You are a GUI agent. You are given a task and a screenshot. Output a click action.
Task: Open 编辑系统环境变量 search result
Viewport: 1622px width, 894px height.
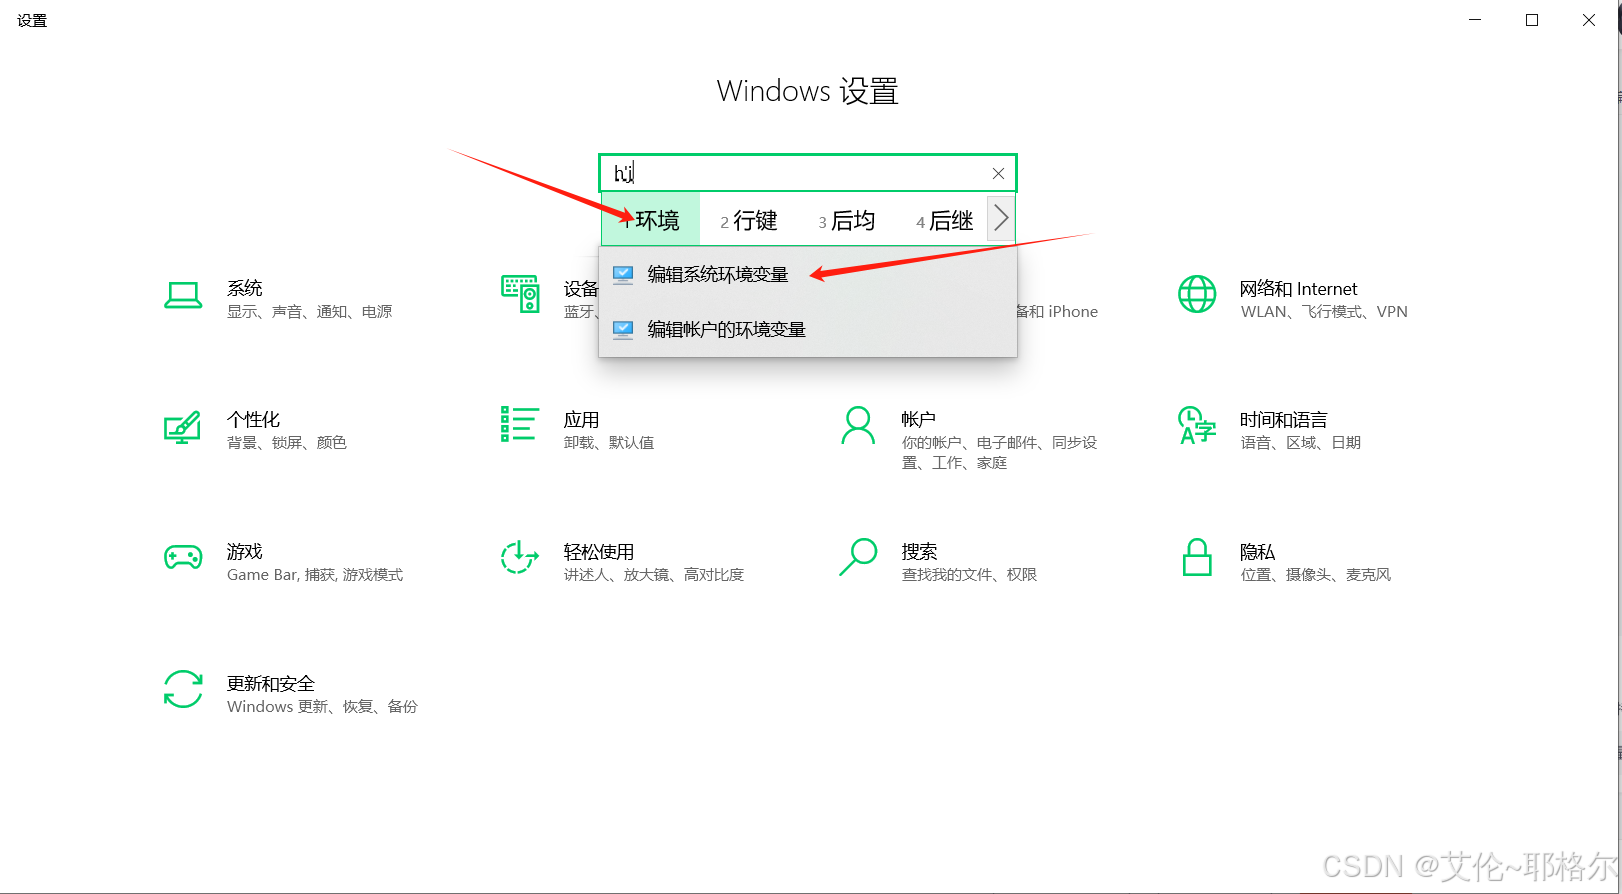(x=808, y=274)
